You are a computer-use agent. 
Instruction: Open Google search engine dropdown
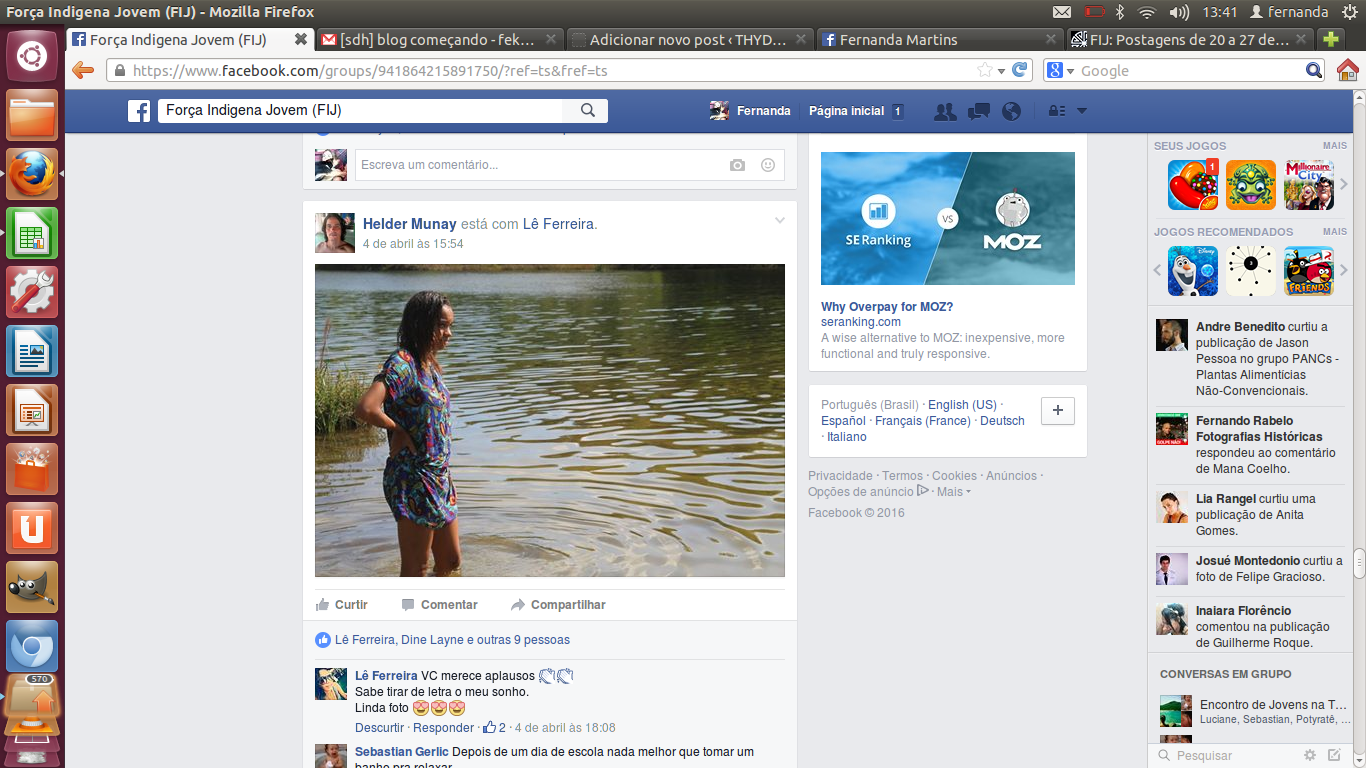pyautogui.click(x=1059, y=71)
